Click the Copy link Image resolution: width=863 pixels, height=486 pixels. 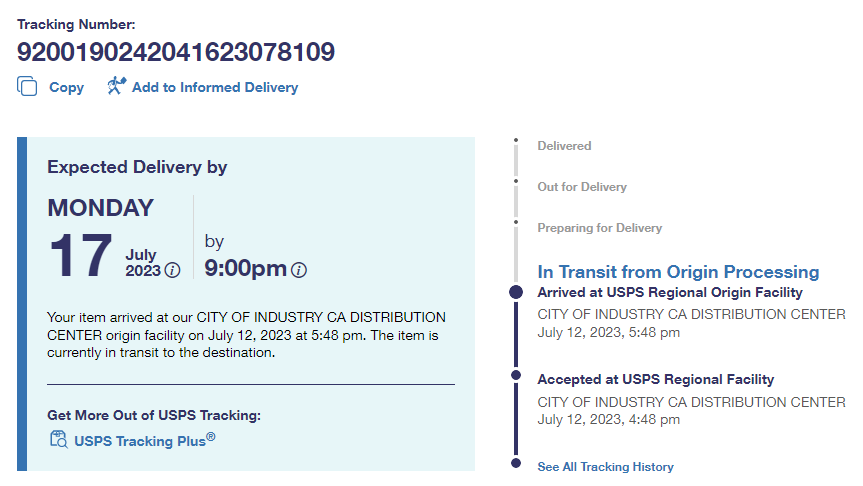pos(66,87)
